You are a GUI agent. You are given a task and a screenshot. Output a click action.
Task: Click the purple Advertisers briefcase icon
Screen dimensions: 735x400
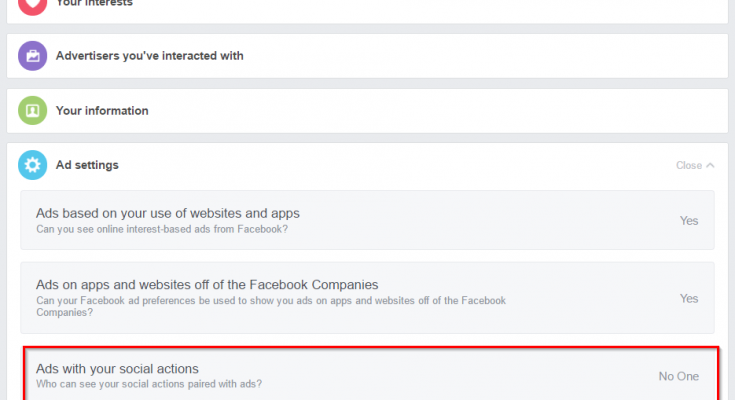click(33, 56)
